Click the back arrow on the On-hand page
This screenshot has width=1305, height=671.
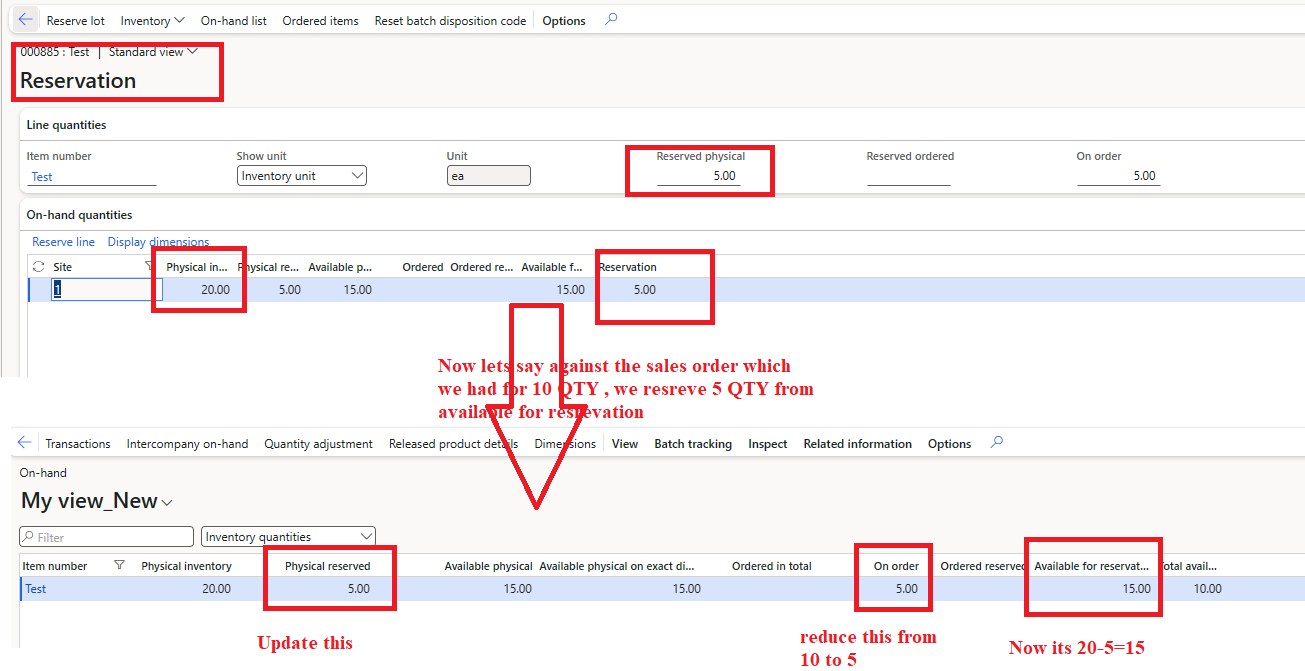(26, 443)
